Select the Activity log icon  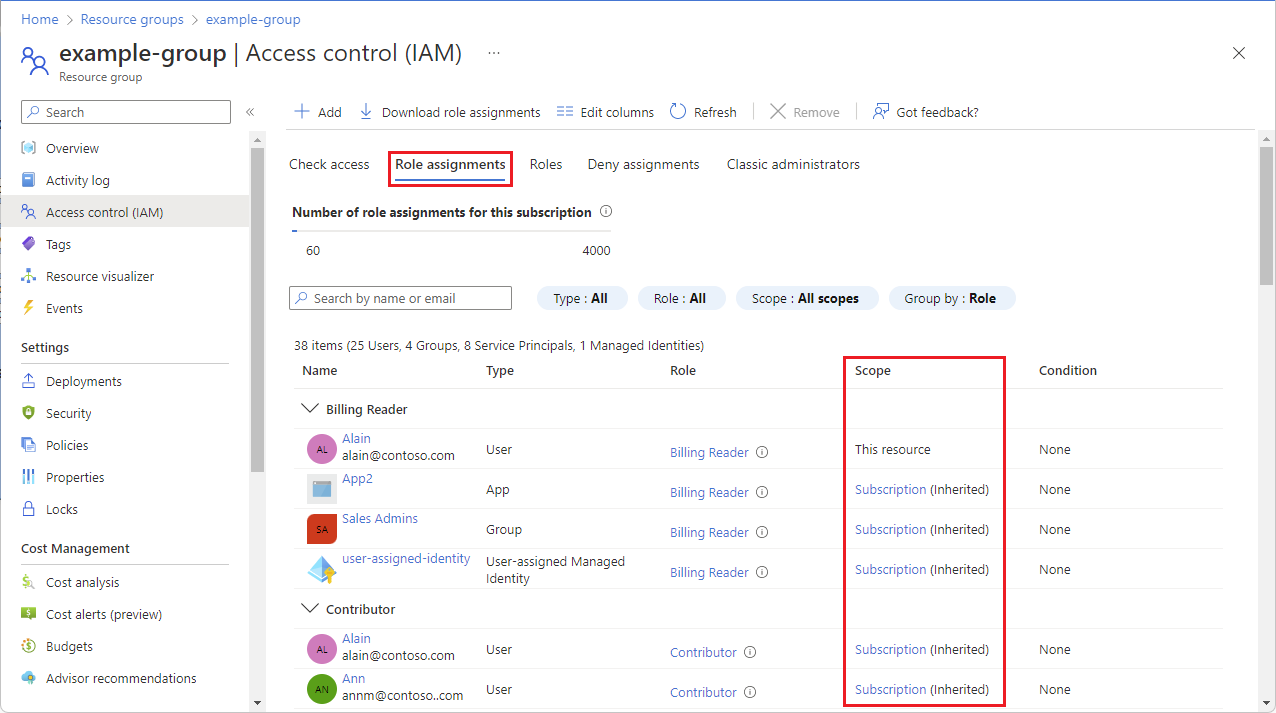coord(31,180)
